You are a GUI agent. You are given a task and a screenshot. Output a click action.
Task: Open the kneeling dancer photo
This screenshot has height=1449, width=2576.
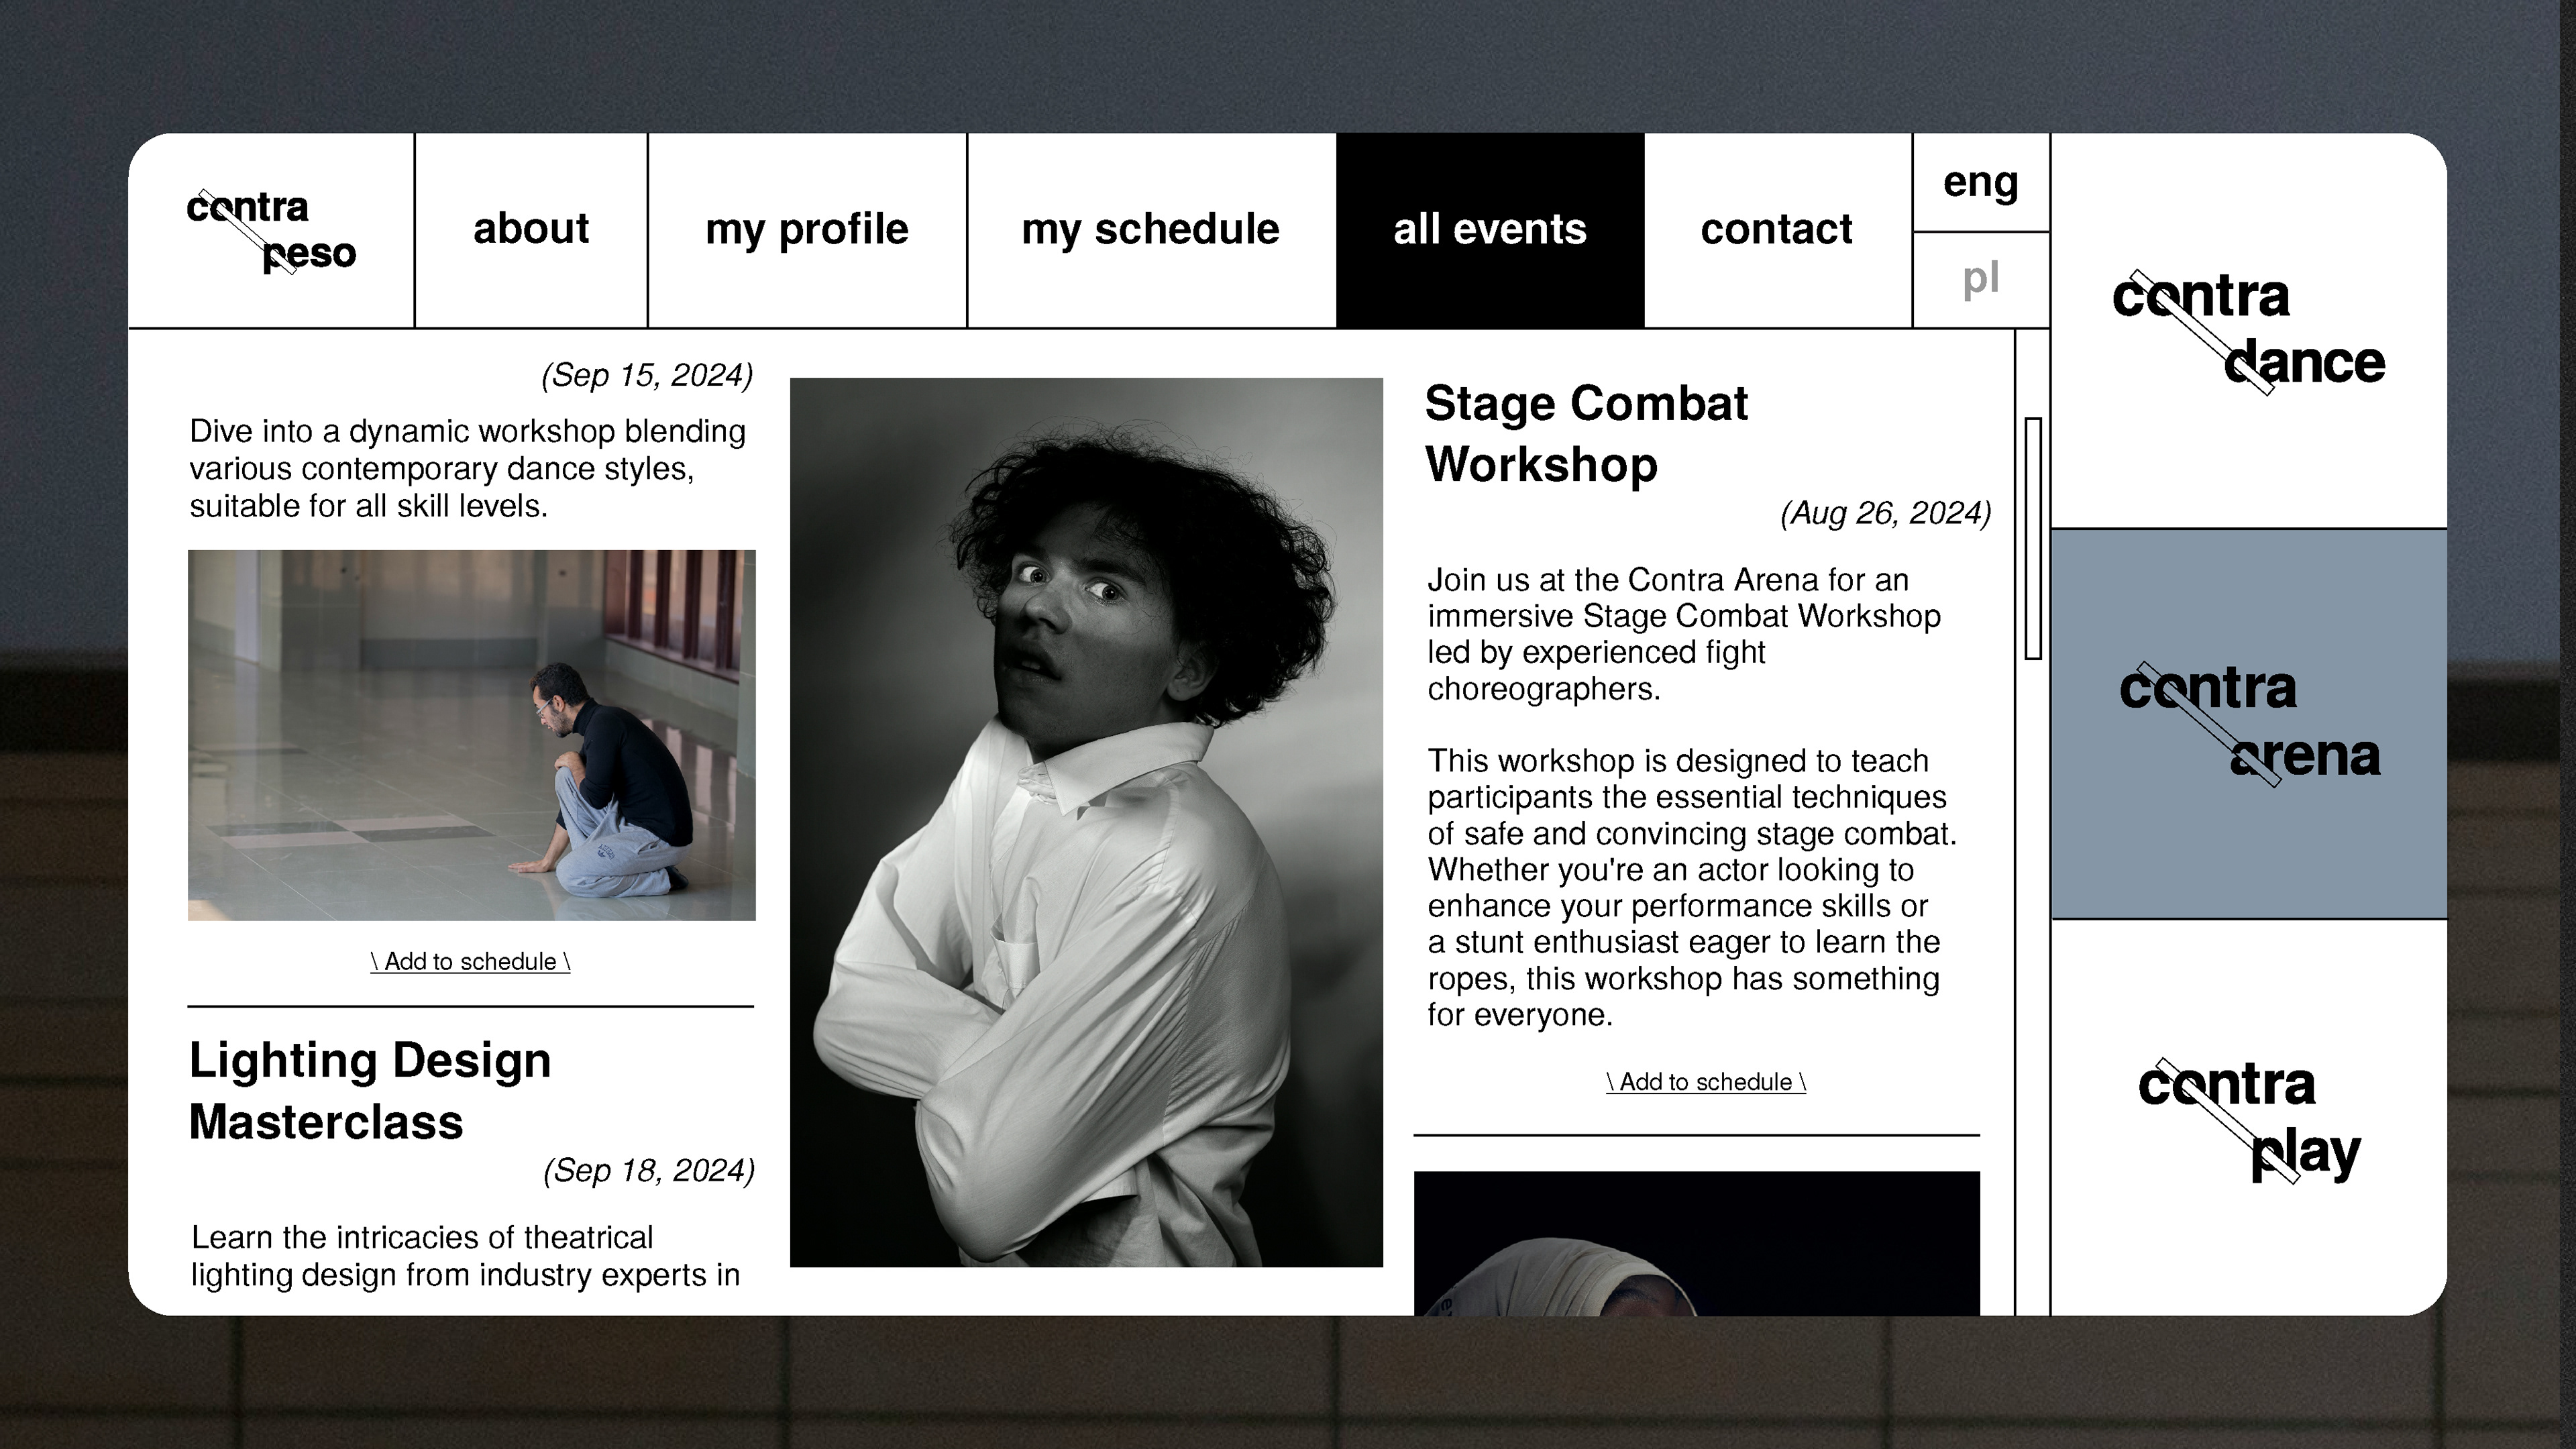click(472, 735)
